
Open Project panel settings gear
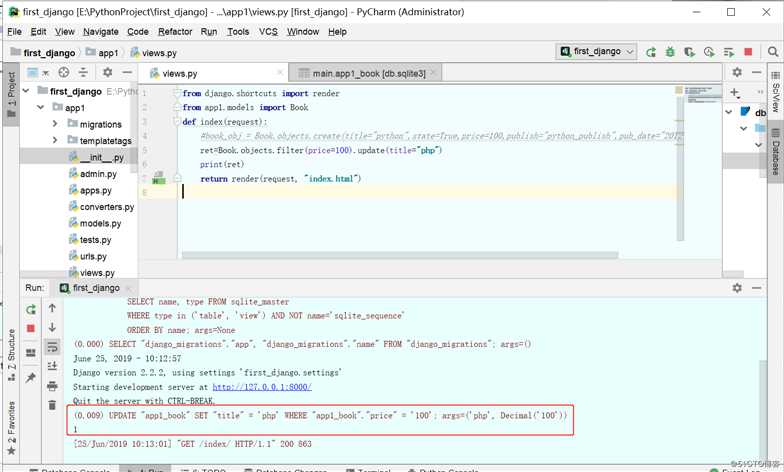pos(107,72)
